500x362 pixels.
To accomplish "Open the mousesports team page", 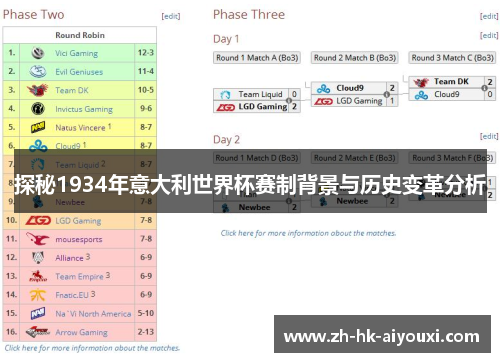I will (x=79, y=240).
